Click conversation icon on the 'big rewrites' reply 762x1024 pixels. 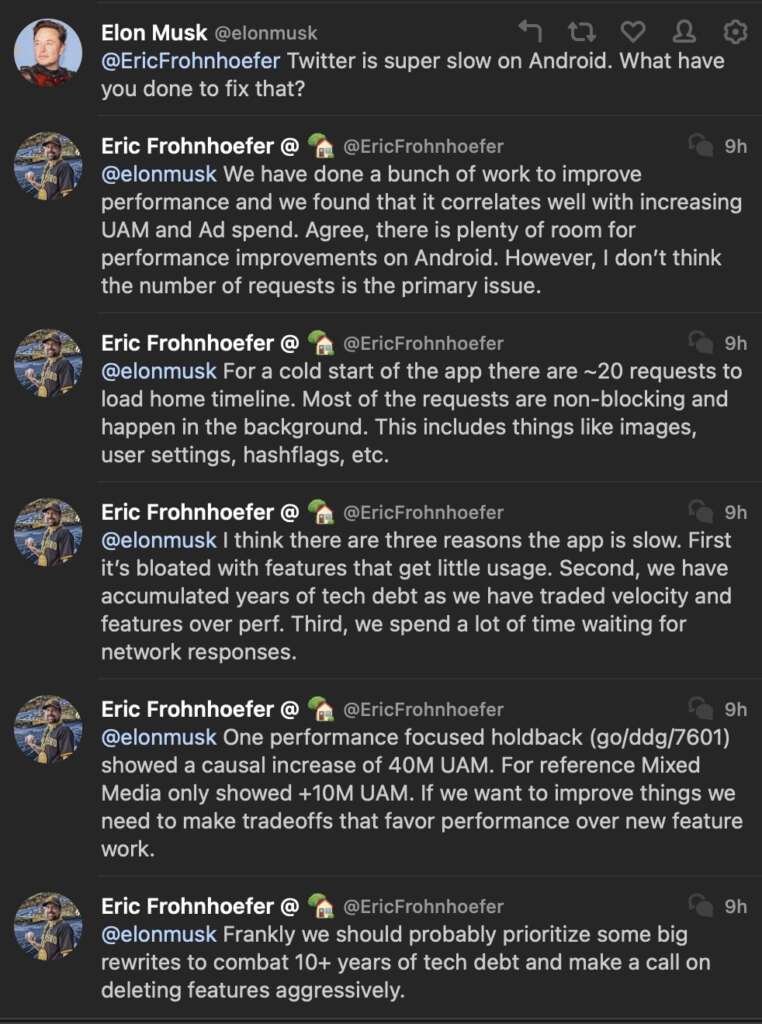(701, 906)
